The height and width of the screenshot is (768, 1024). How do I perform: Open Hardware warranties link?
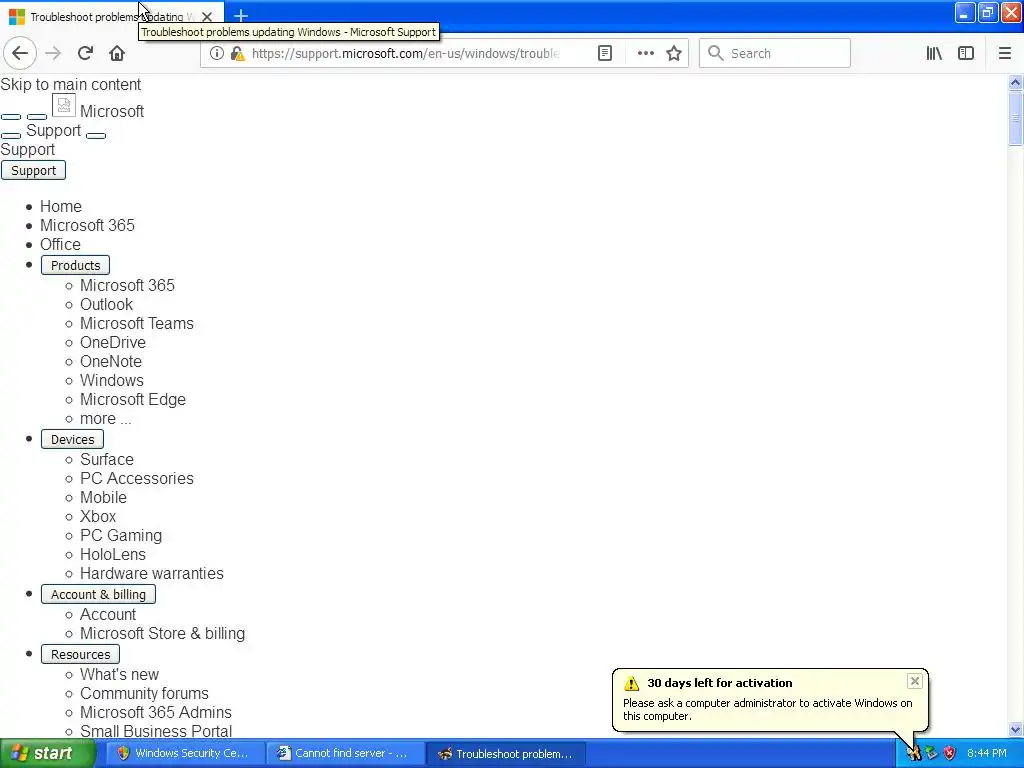point(152,573)
